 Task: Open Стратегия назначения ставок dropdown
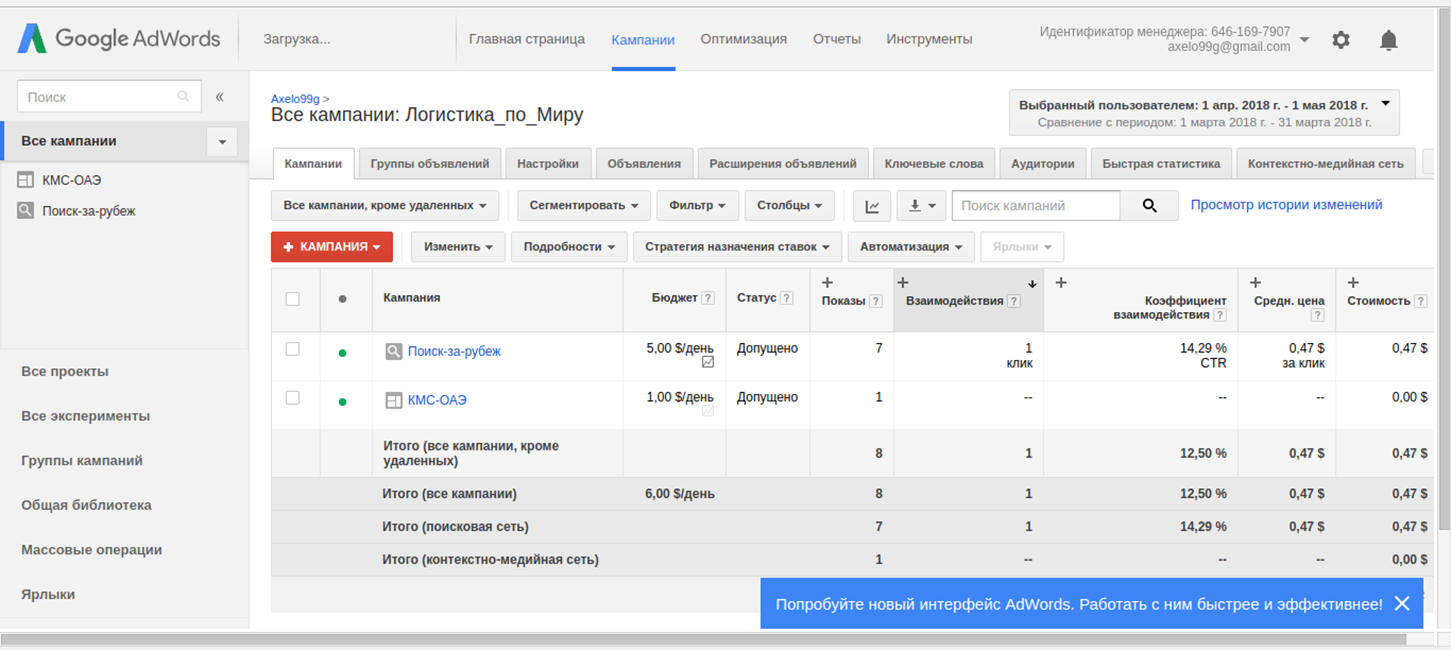click(x=737, y=247)
